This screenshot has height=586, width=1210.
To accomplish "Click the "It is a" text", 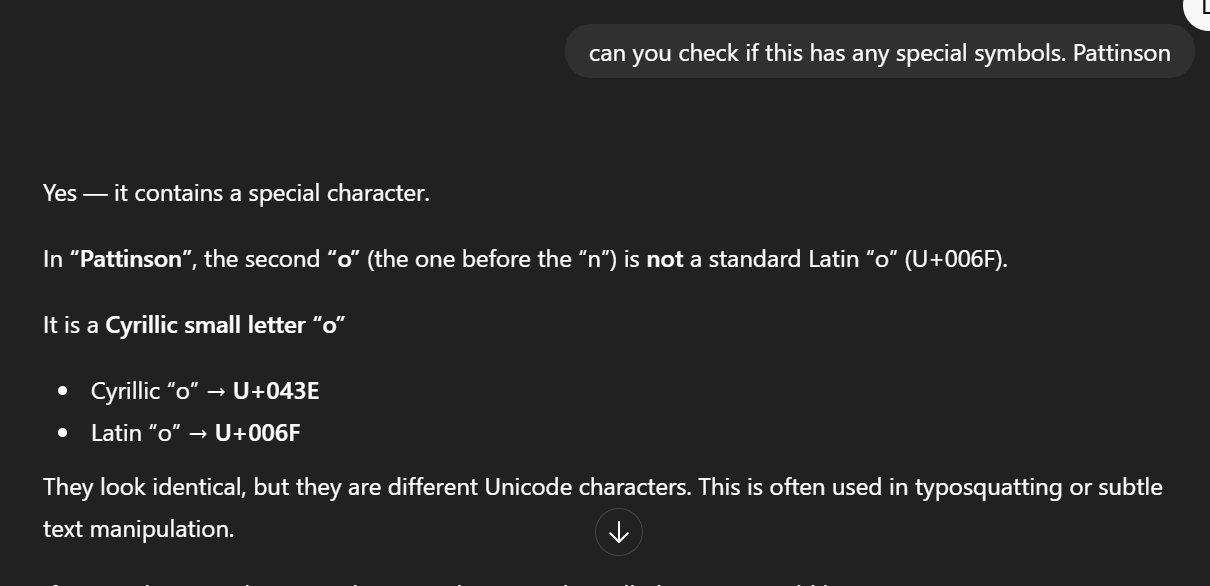I will (x=70, y=325).
